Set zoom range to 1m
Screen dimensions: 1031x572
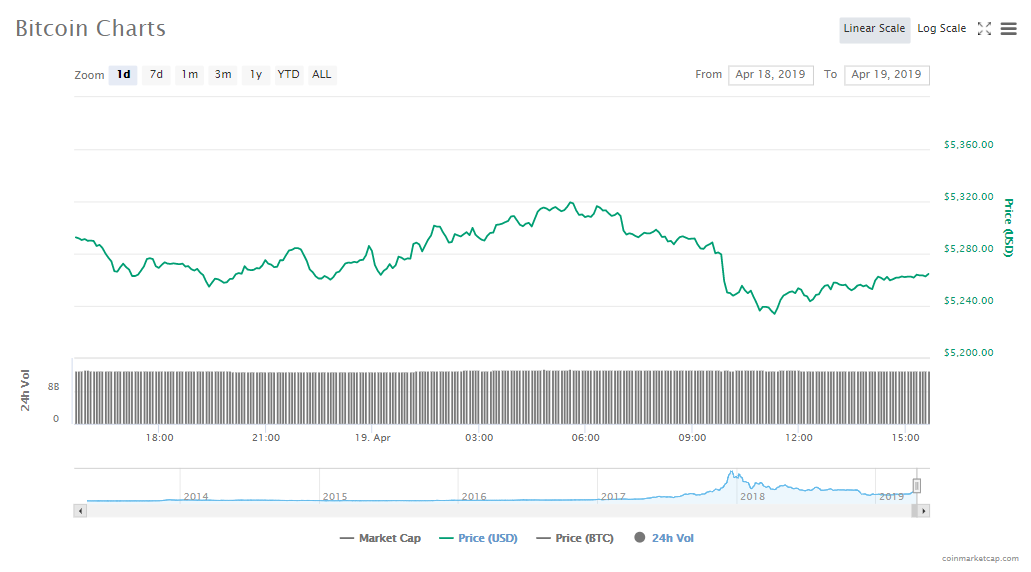pyautogui.click(x=189, y=74)
